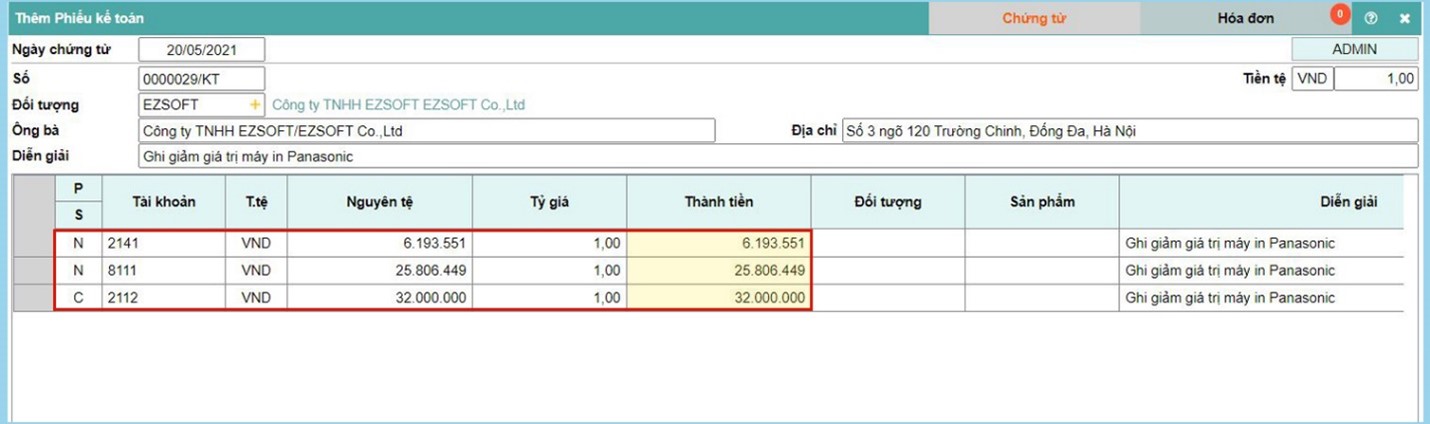Click the header Diễn giải description field
Viewport: 1430px width, 424px height.
[777, 157]
